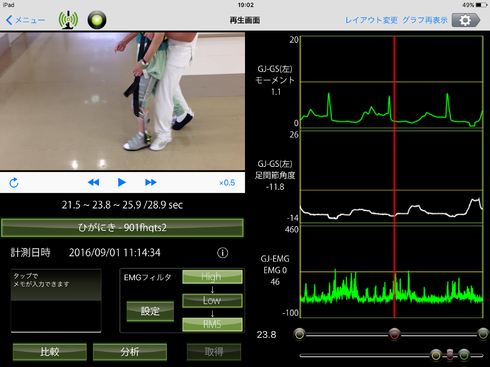Click the yellow handle on lower range slider

[x=436, y=355]
